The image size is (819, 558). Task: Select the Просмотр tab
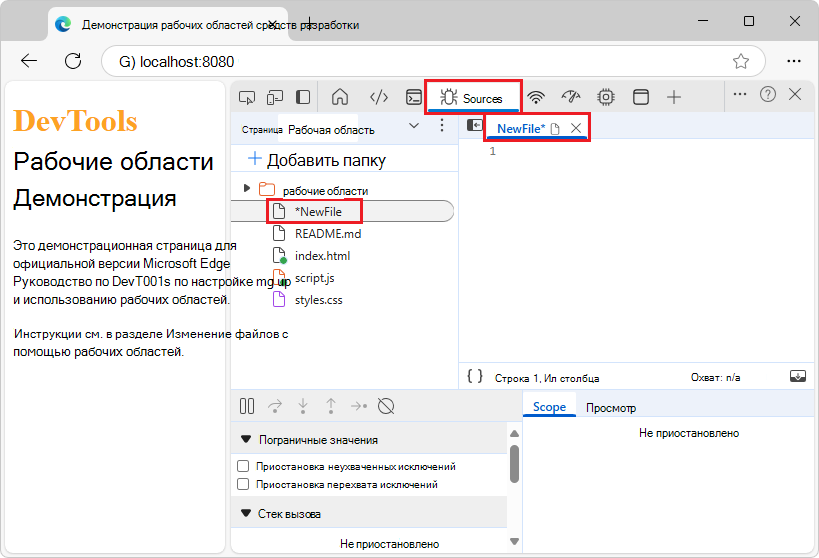click(611, 408)
